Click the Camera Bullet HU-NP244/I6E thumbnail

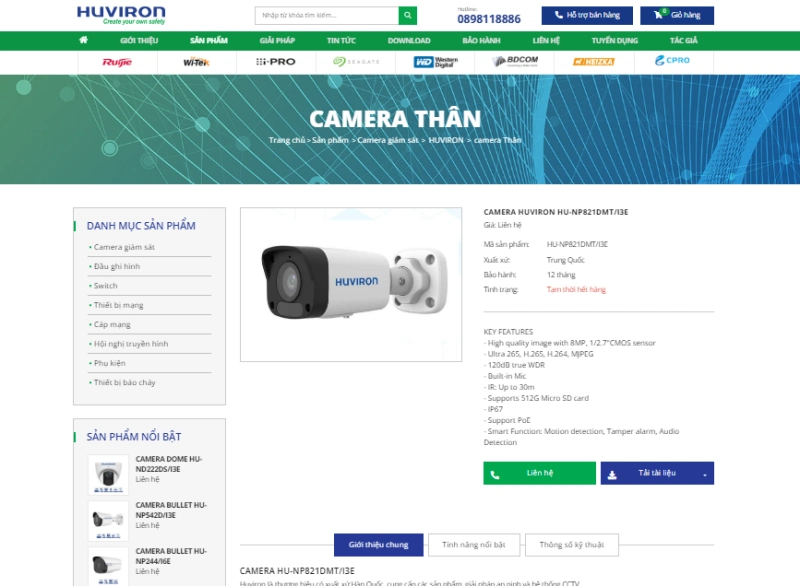click(x=108, y=567)
